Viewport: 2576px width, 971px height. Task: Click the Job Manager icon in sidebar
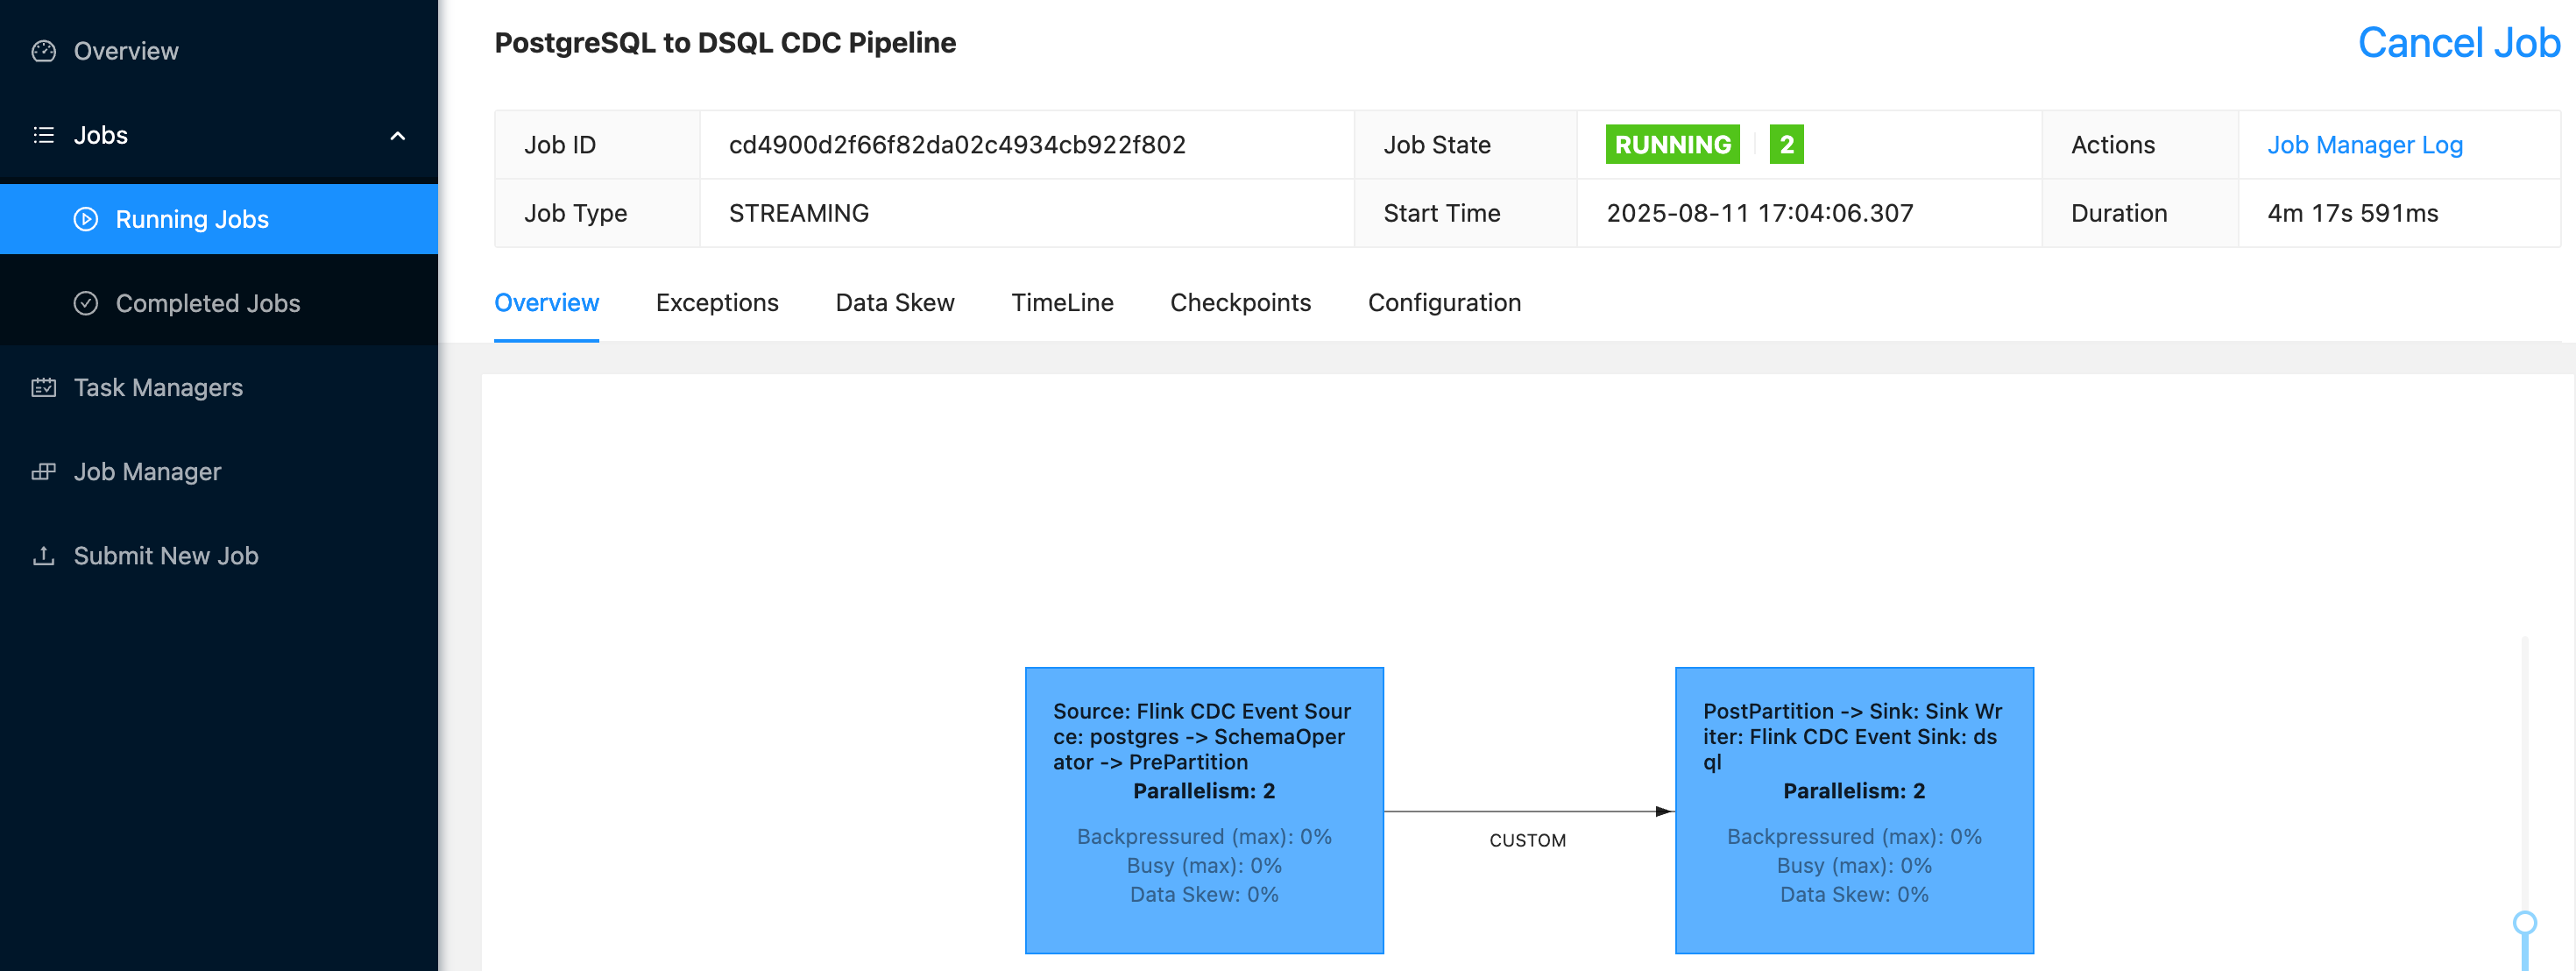(x=44, y=471)
